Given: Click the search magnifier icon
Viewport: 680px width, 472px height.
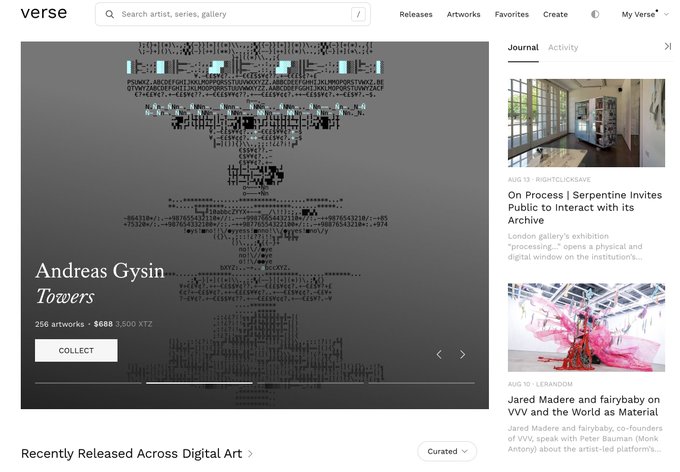Looking at the screenshot, I should (x=110, y=14).
